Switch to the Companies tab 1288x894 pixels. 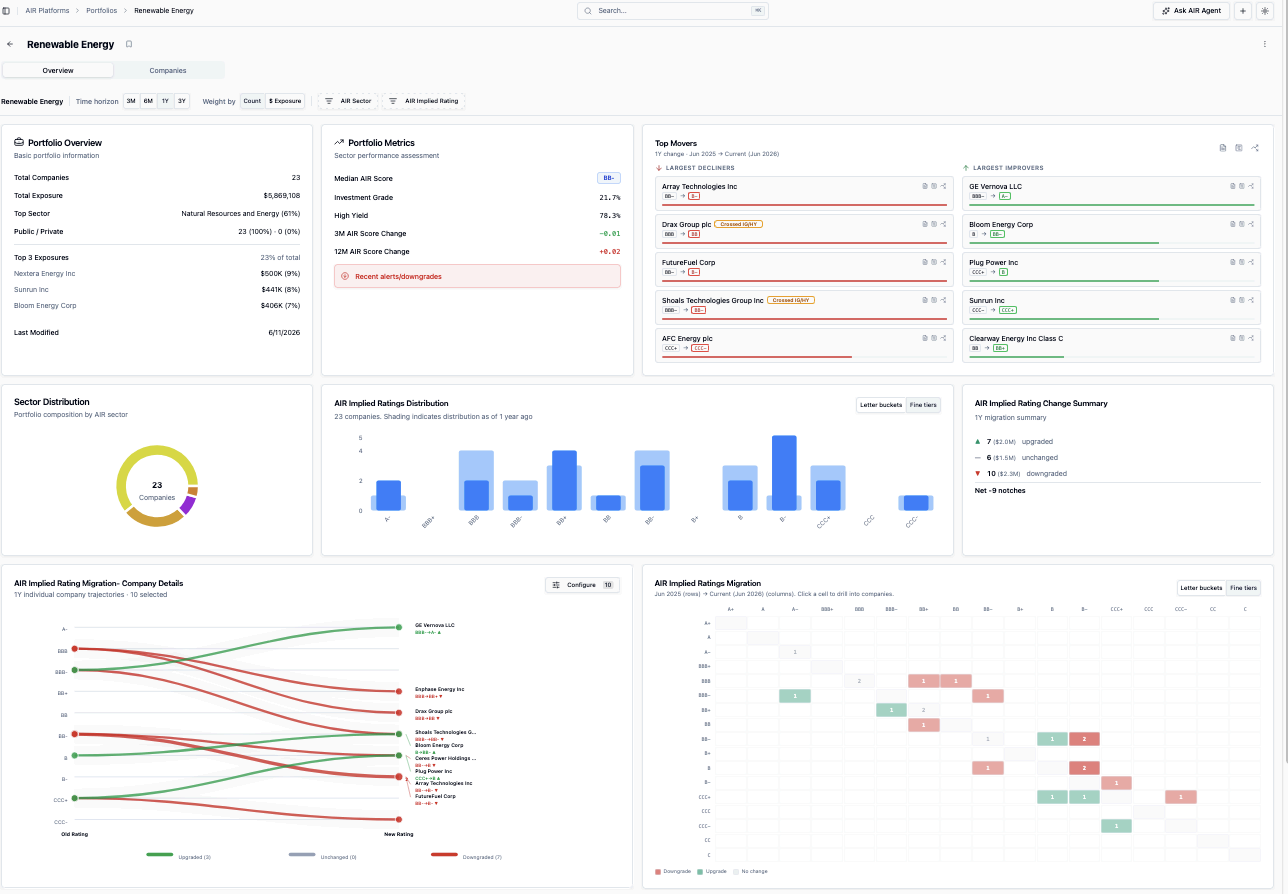point(168,71)
